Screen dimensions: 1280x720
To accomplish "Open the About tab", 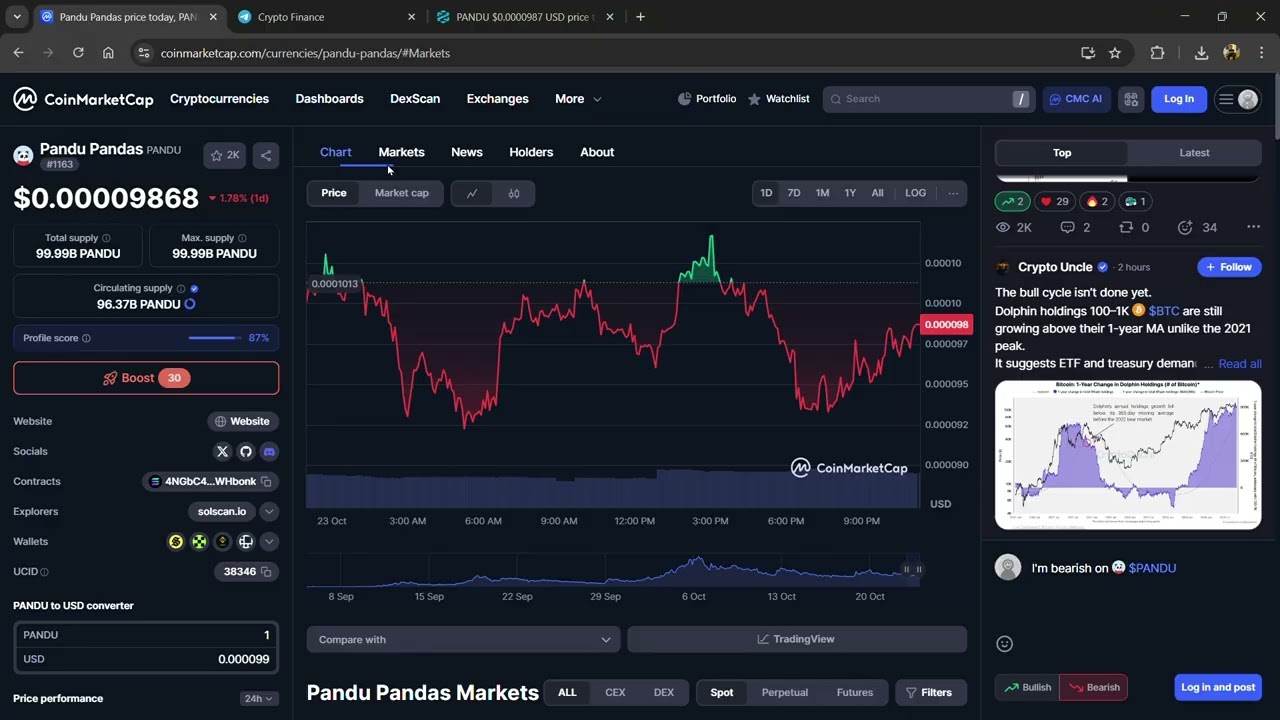I will click(x=597, y=152).
